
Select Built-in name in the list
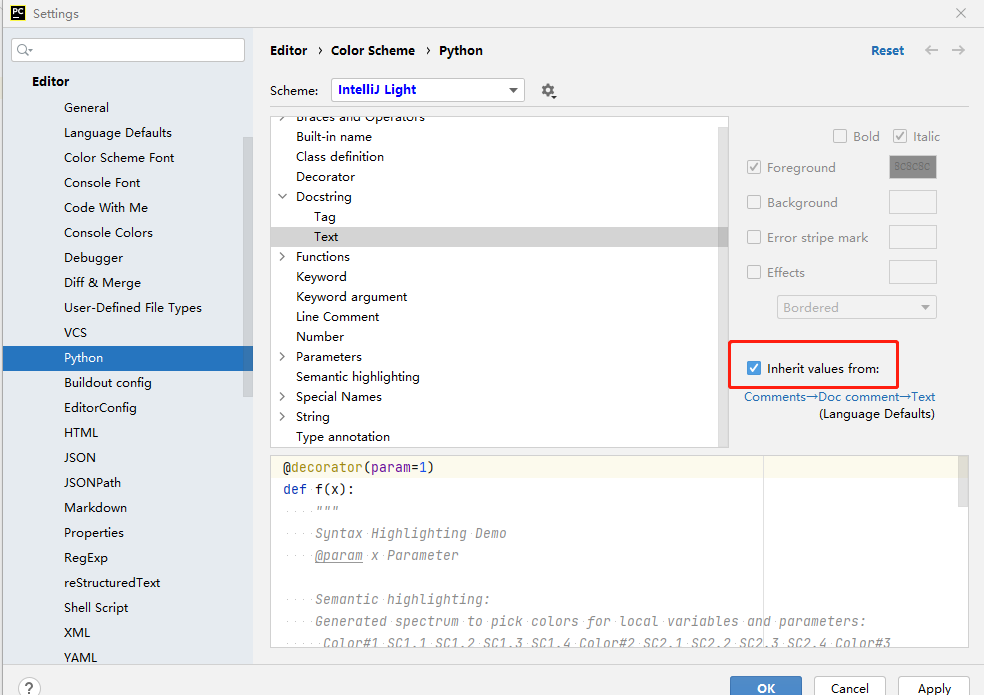coord(334,136)
